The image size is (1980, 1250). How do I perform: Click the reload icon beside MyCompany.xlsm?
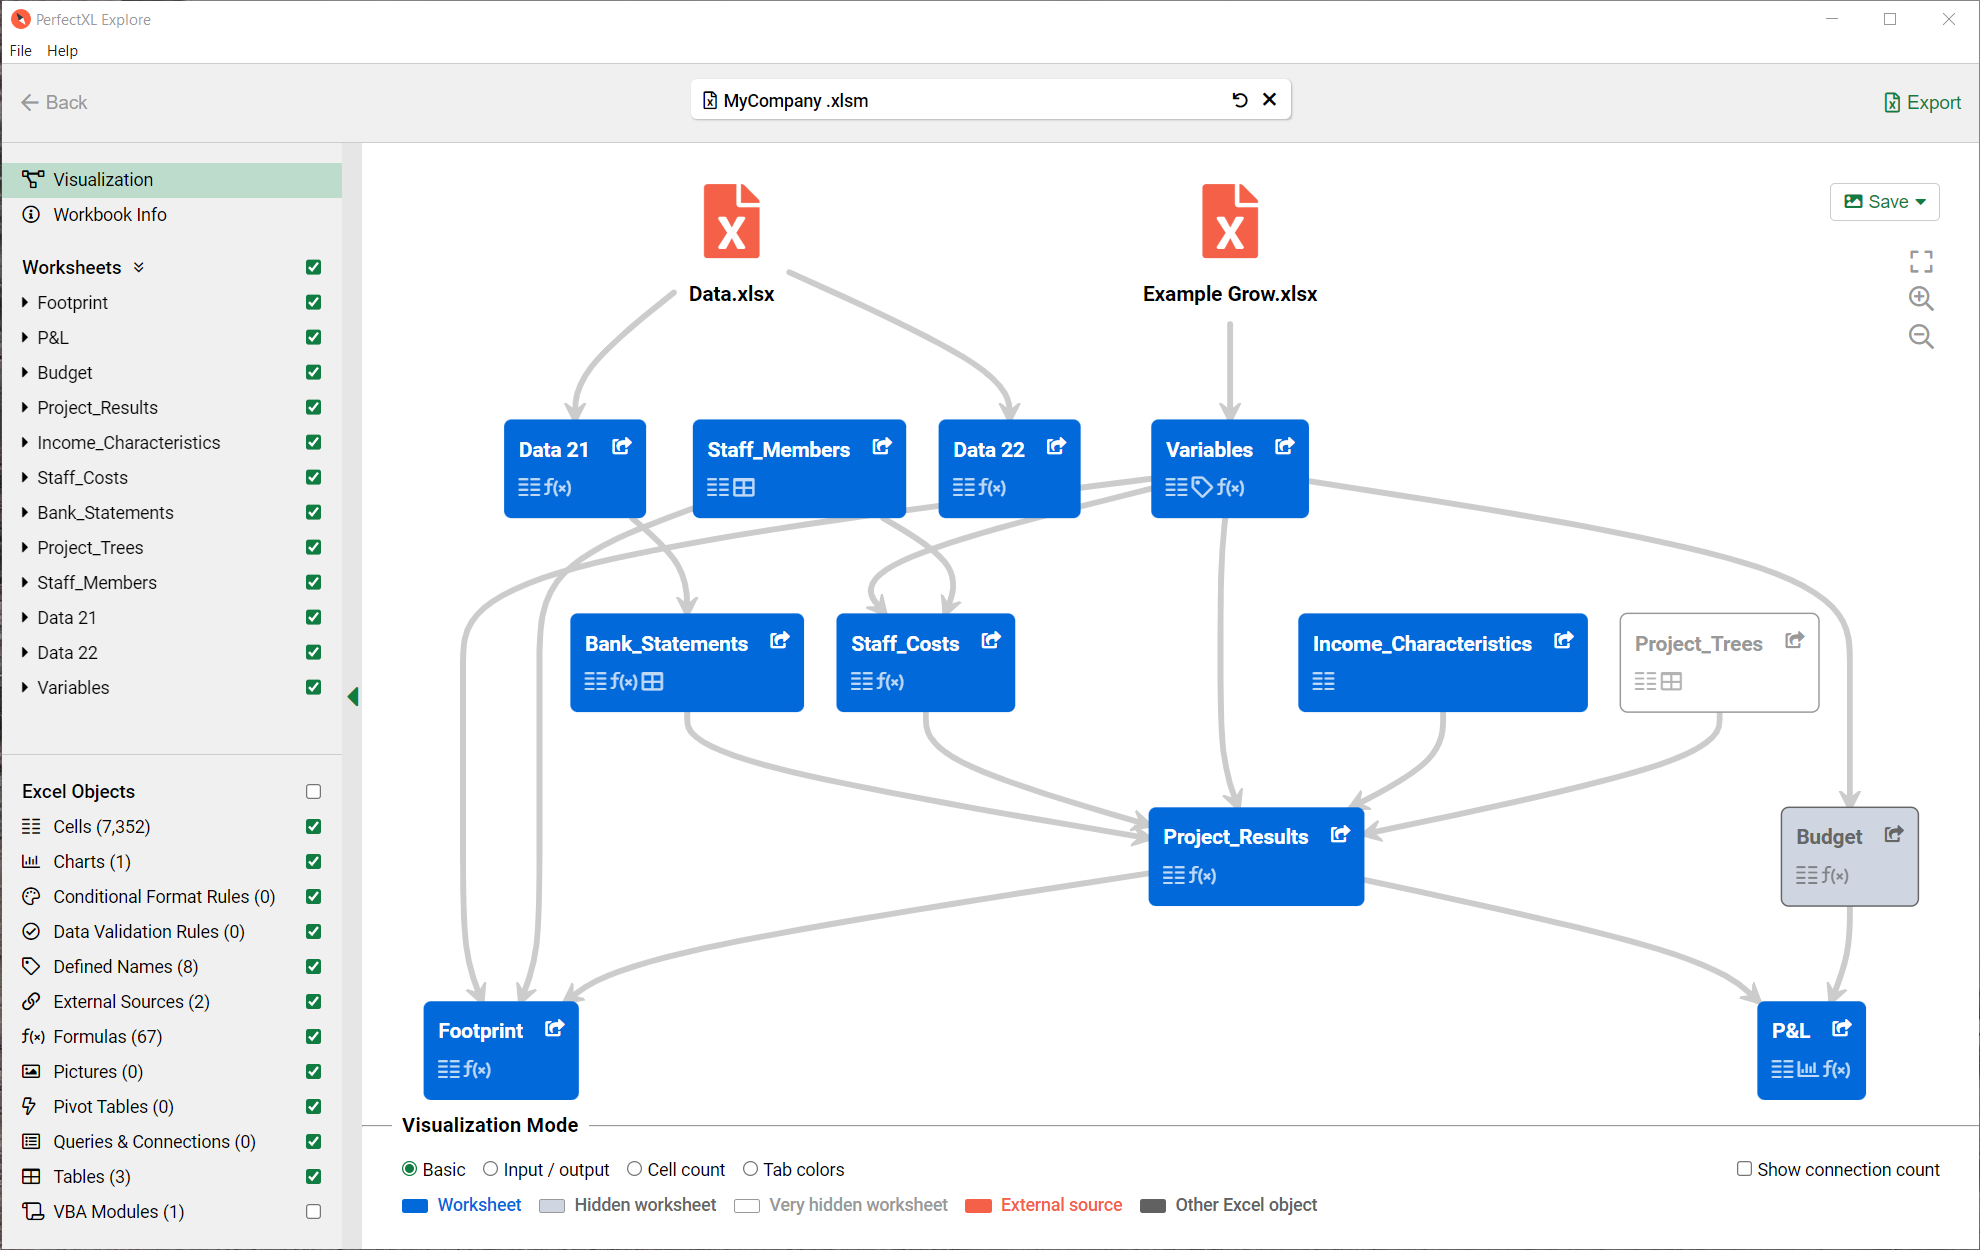(x=1240, y=100)
